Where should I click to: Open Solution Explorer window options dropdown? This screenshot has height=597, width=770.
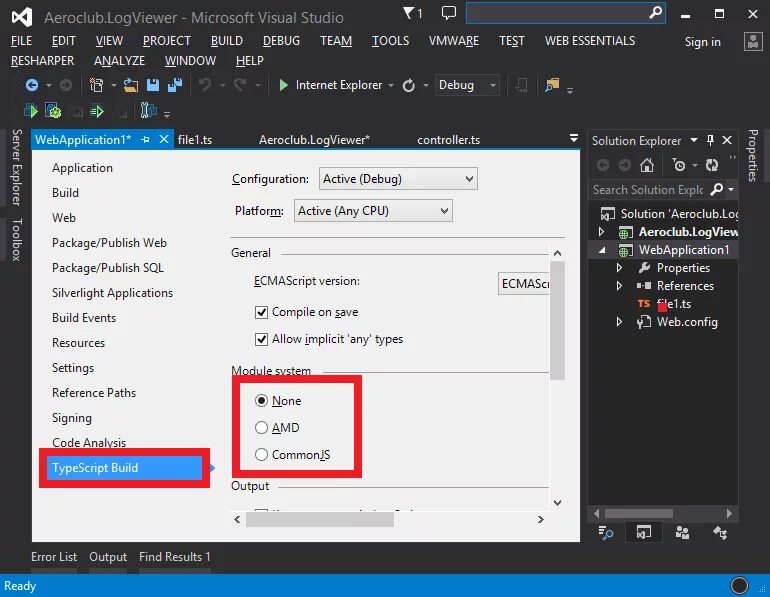694,140
